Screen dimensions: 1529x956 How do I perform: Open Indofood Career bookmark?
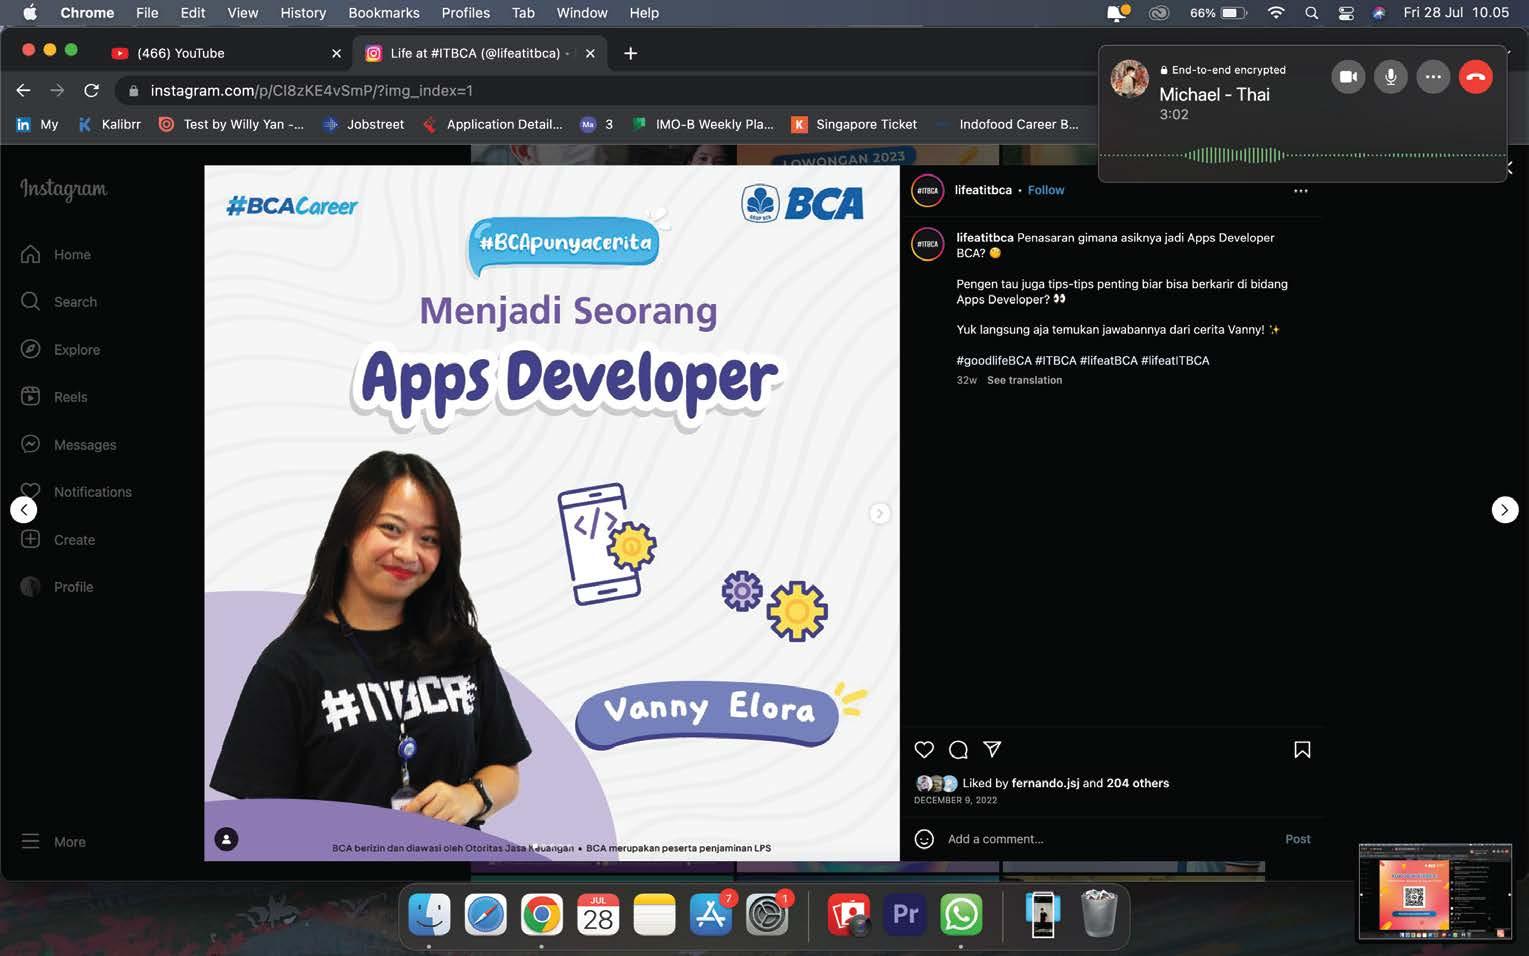1008,124
